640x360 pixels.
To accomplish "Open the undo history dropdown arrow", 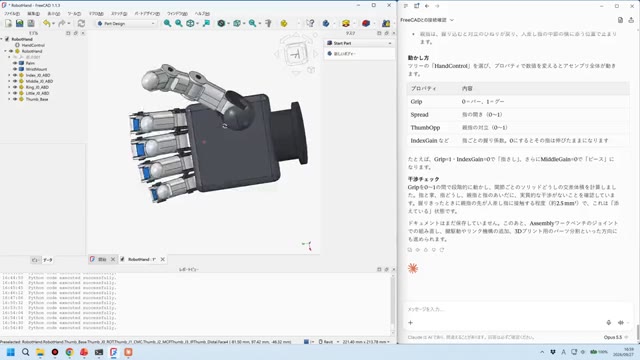I will click(53, 24).
